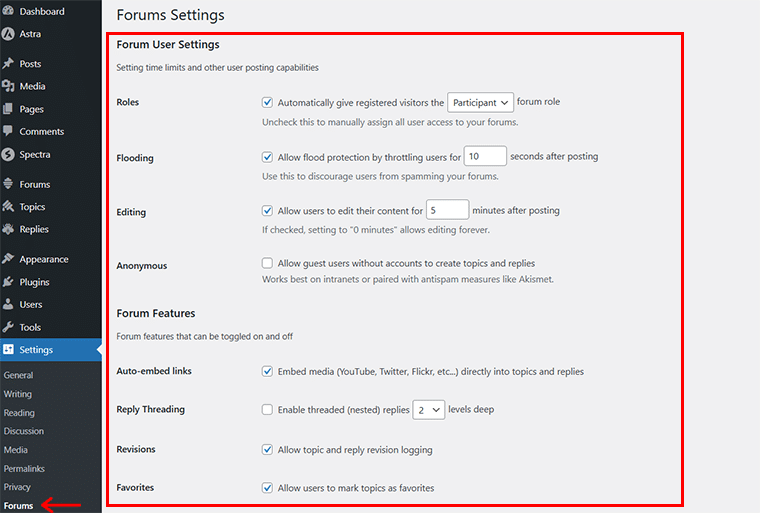Open the General settings link
Viewport: 760px width, 513px height.
coord(18,375)
